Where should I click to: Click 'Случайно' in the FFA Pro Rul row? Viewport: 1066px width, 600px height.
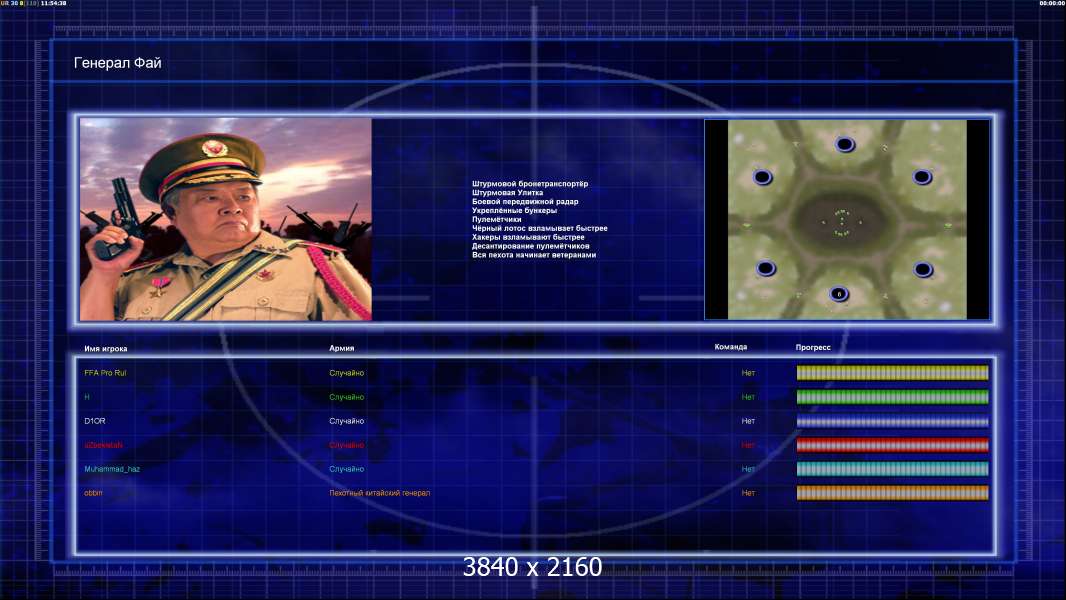pyautogui.click(x=347, y=373)
